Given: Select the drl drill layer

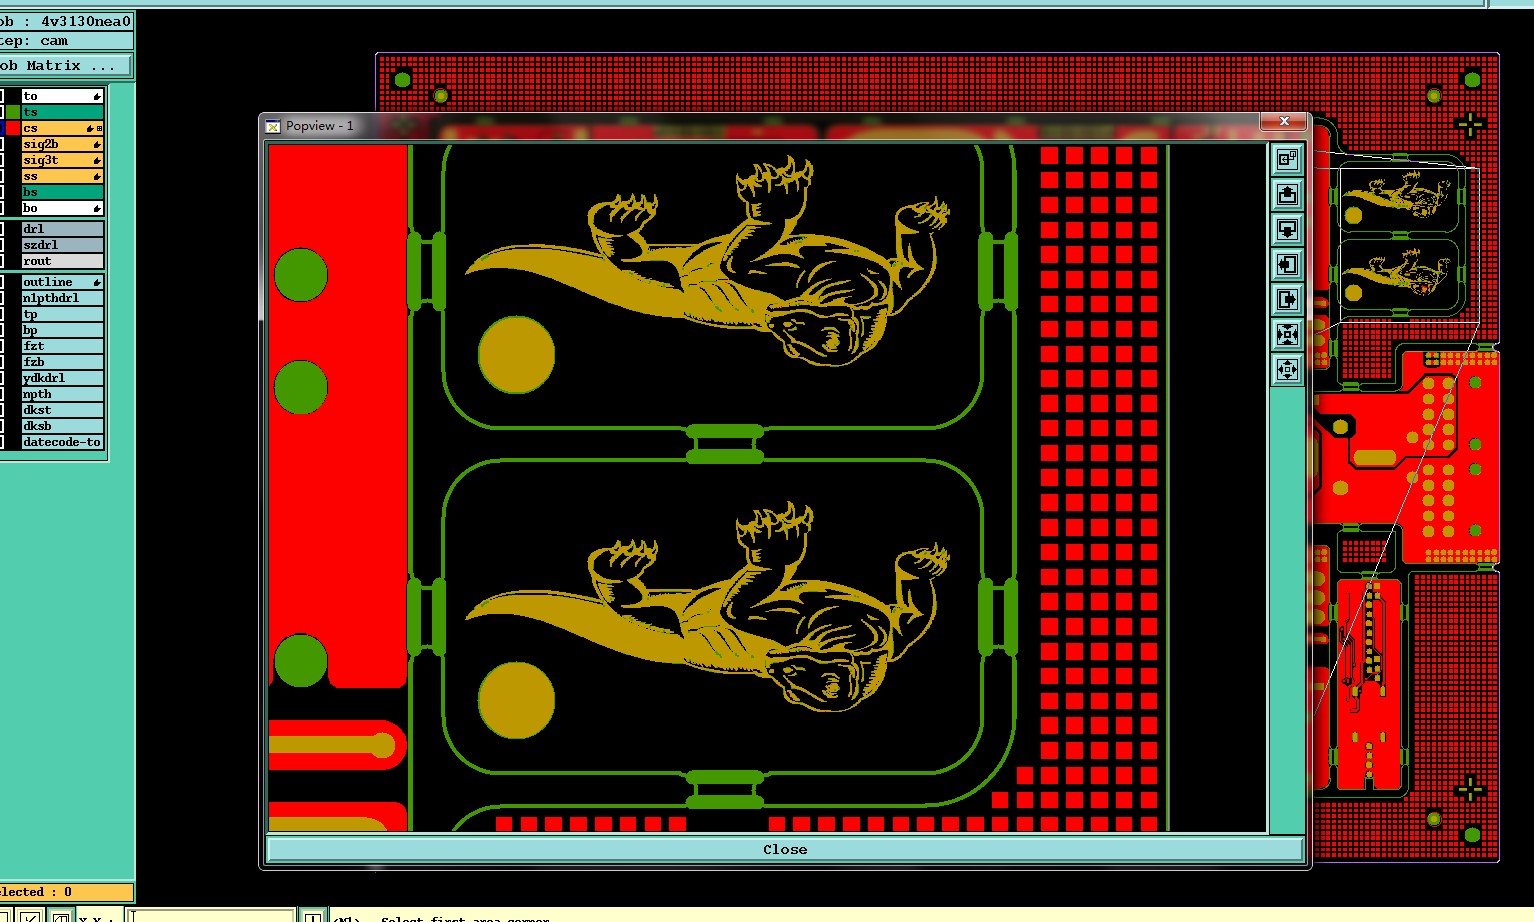Looking at the screenshot, I should tap(62, 229).
